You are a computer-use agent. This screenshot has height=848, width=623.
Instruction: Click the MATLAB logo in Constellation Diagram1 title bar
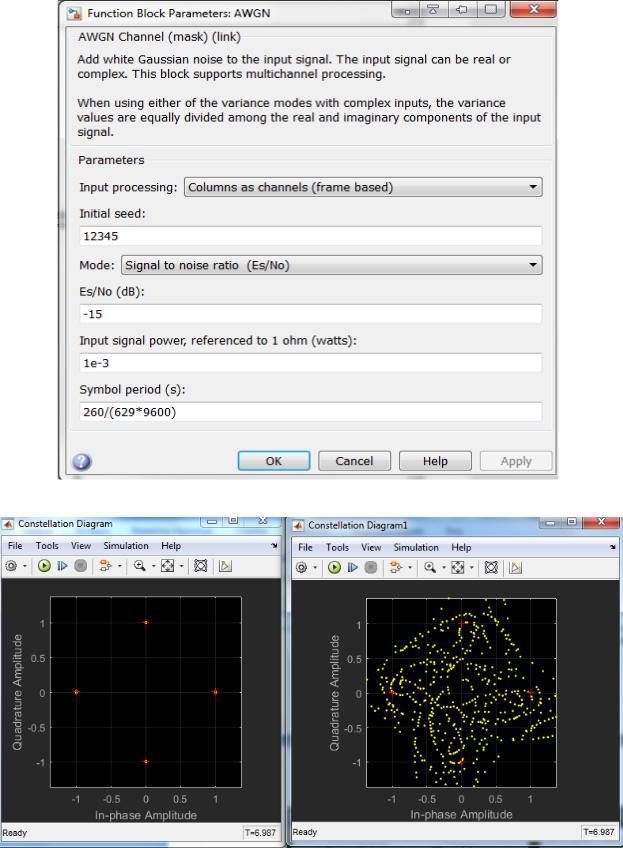click(x=298, y=525)
